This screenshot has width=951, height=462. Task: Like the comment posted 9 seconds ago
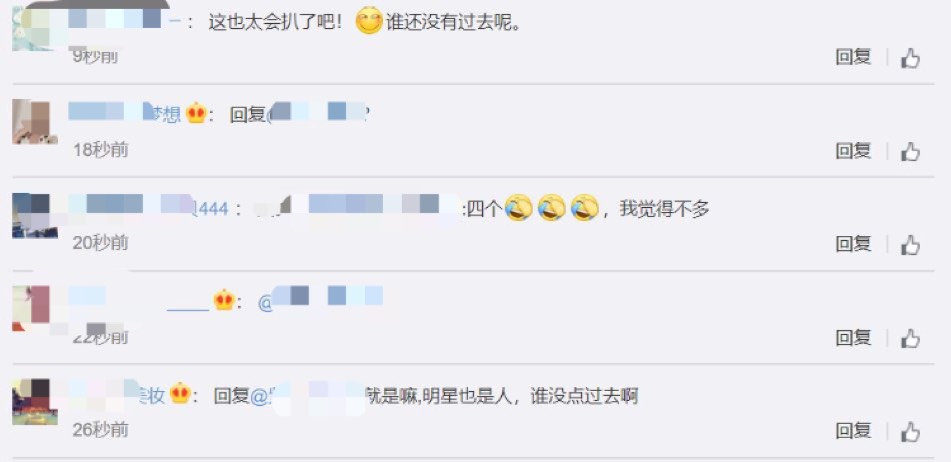click(x=910, y=58)
